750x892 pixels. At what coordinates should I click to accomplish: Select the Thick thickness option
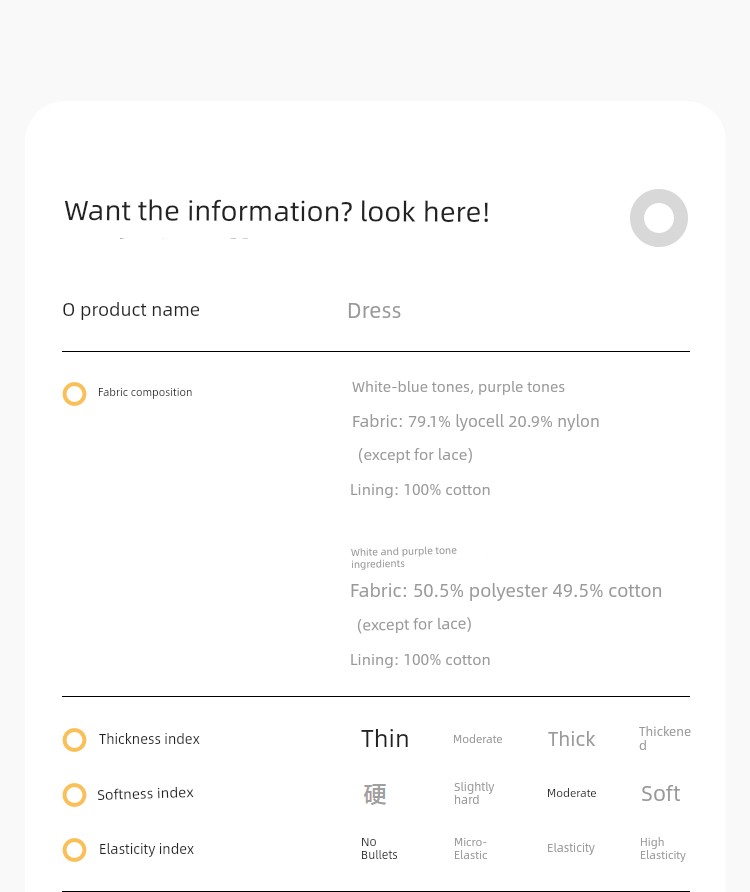coord(571,739)
